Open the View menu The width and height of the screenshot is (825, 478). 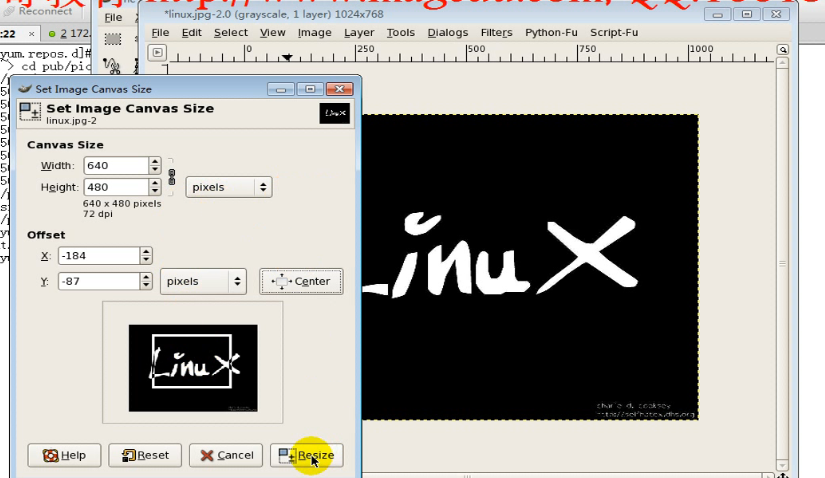point(273,33)
